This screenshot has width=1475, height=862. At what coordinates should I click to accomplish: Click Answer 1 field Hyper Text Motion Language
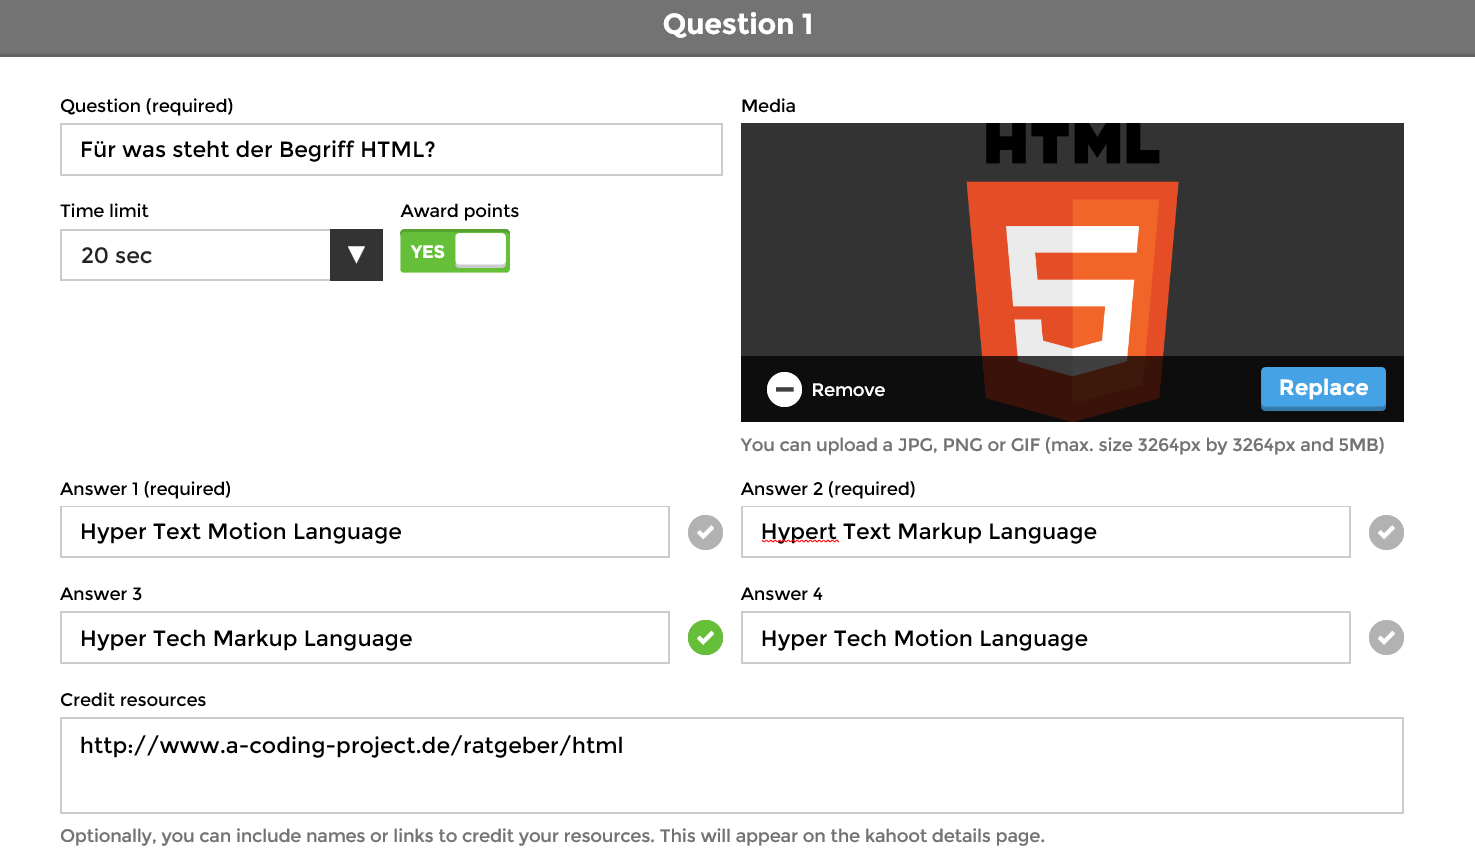(x=365, y=532)
